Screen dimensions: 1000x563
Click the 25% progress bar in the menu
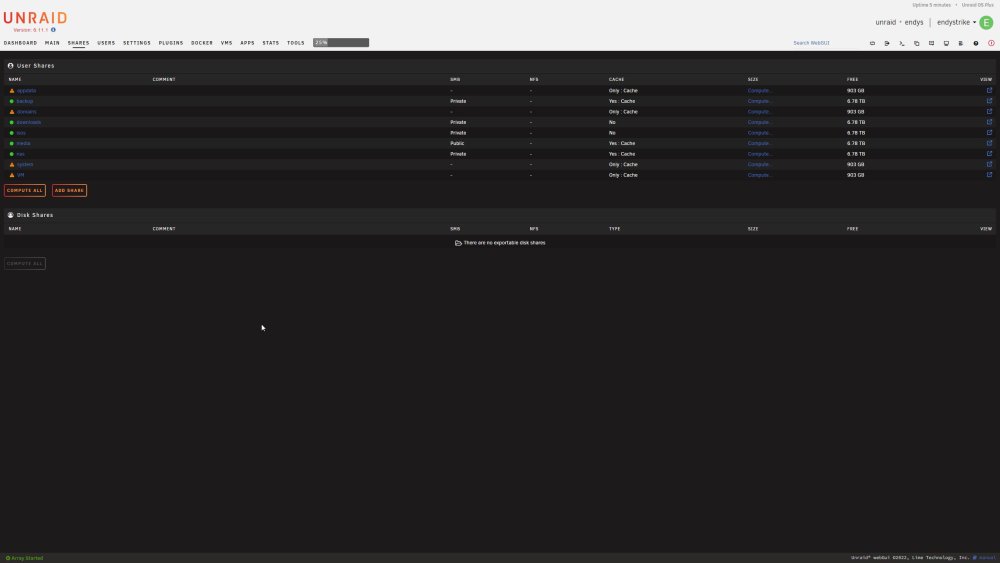[x=341, y=43]
